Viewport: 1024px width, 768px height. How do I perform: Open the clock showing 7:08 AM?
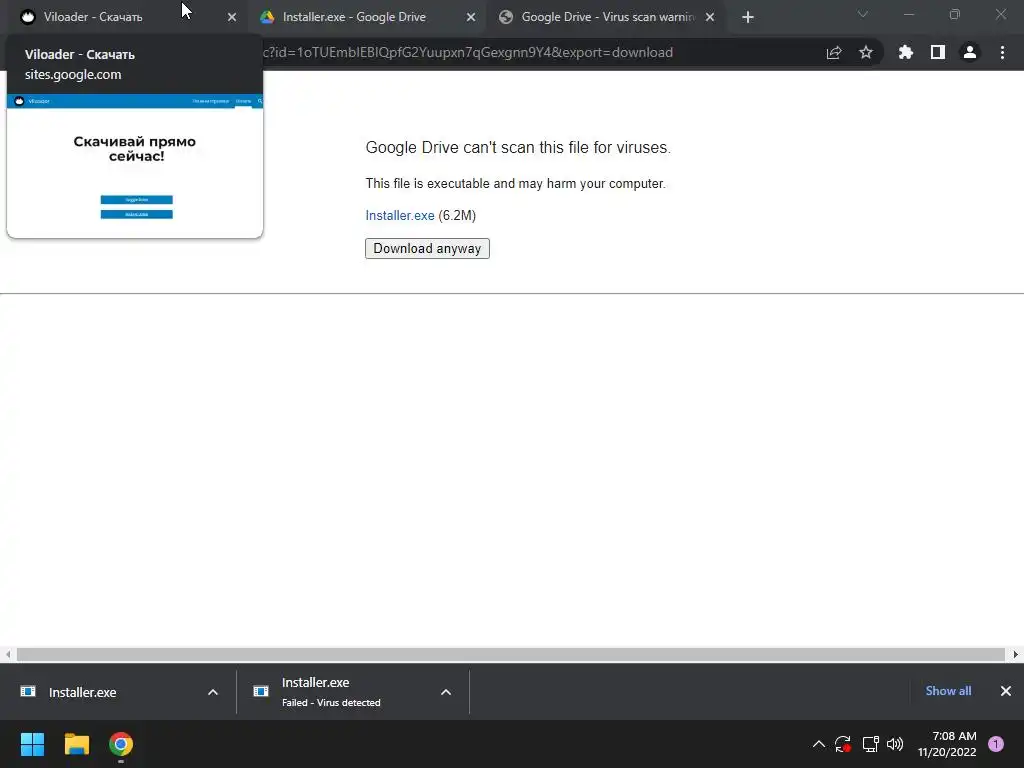[947, 744]
